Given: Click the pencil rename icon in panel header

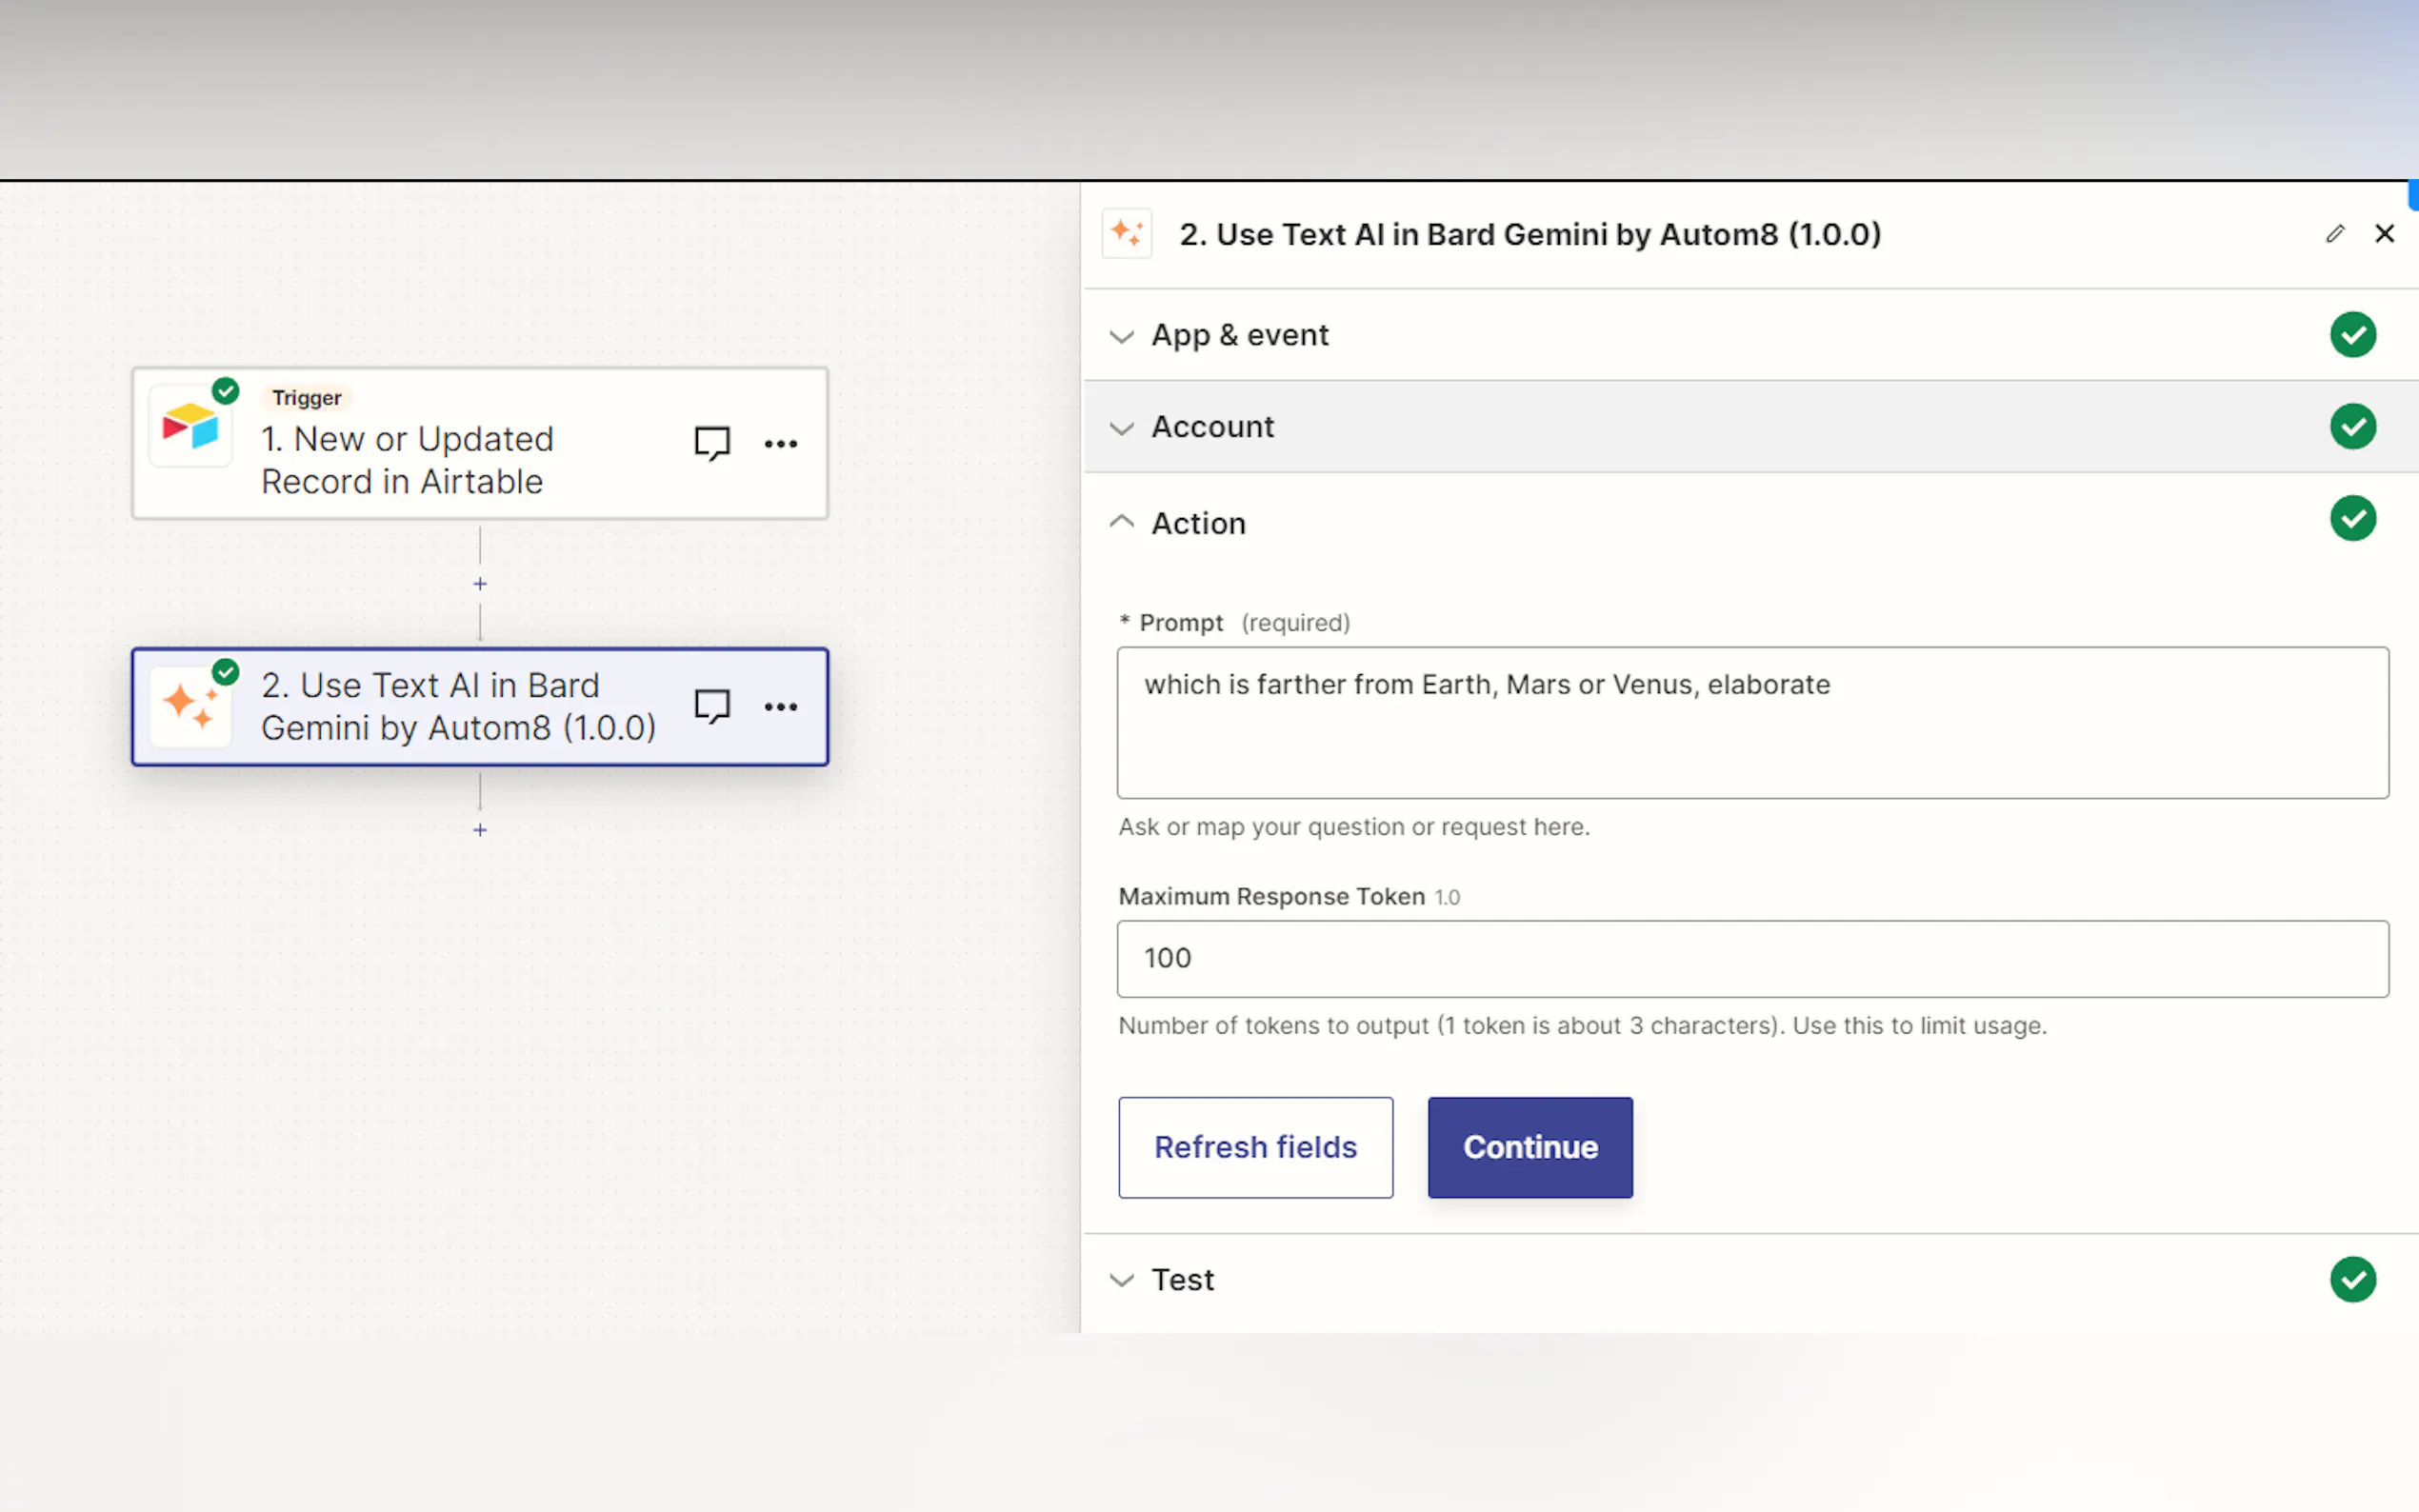Looking at the screenshot, I should (2334, 234).
